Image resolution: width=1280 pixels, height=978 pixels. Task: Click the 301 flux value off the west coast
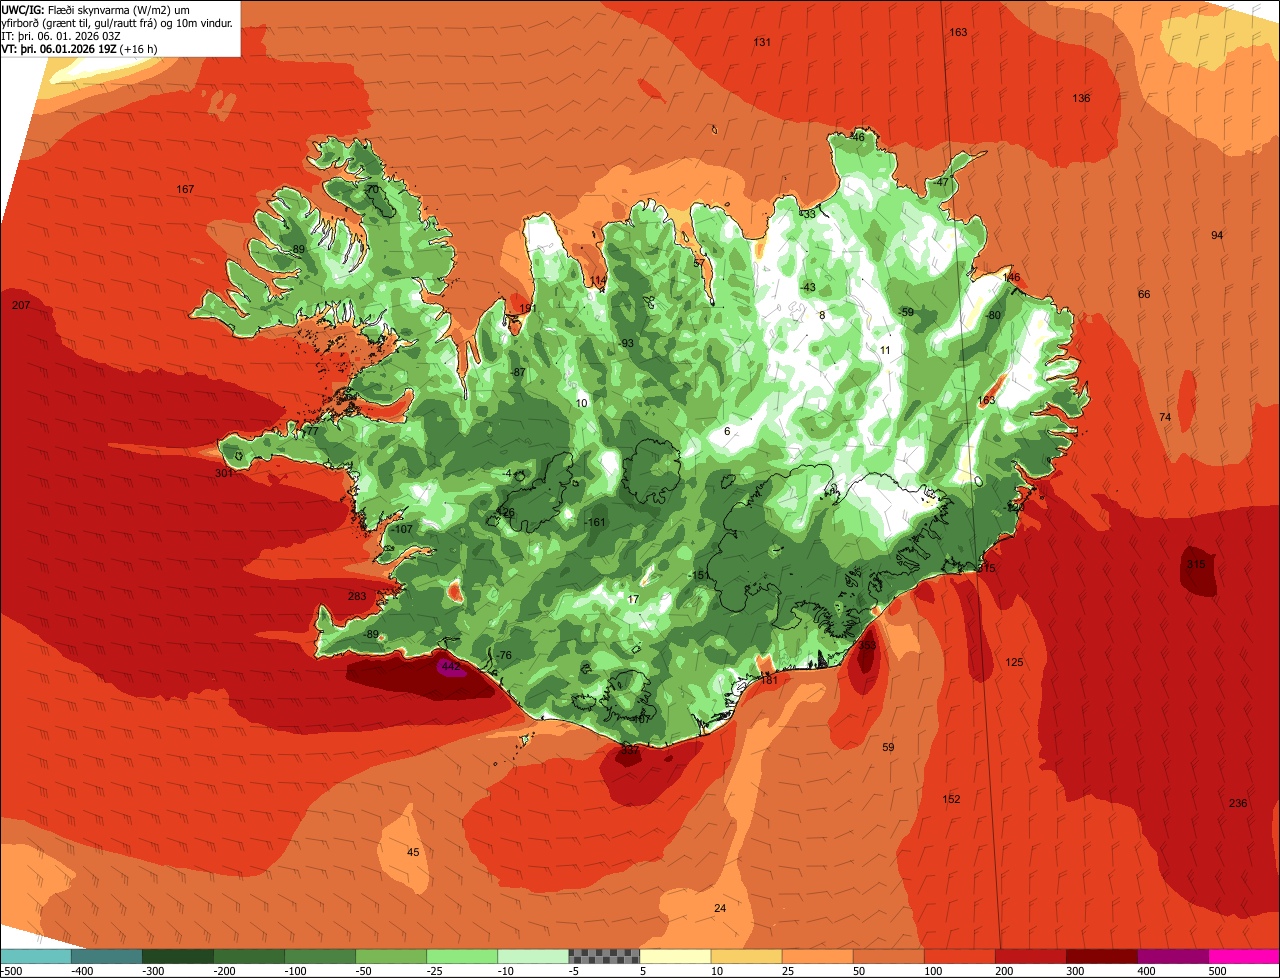(224, 473)
